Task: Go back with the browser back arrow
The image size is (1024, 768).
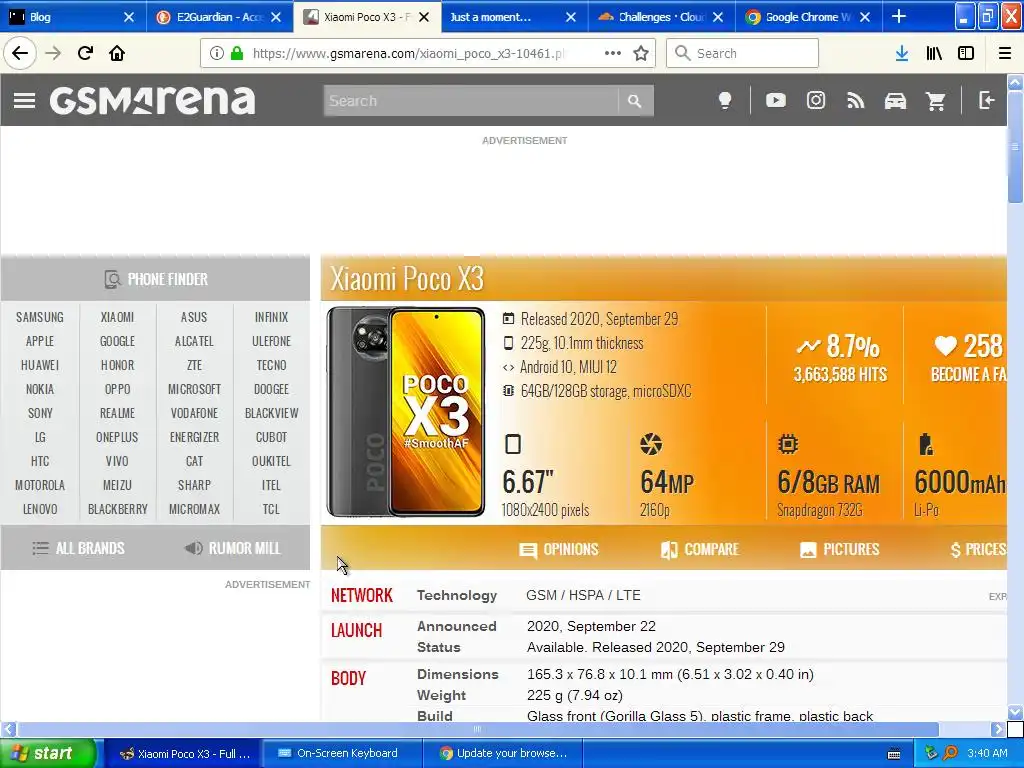Action: 20,53
